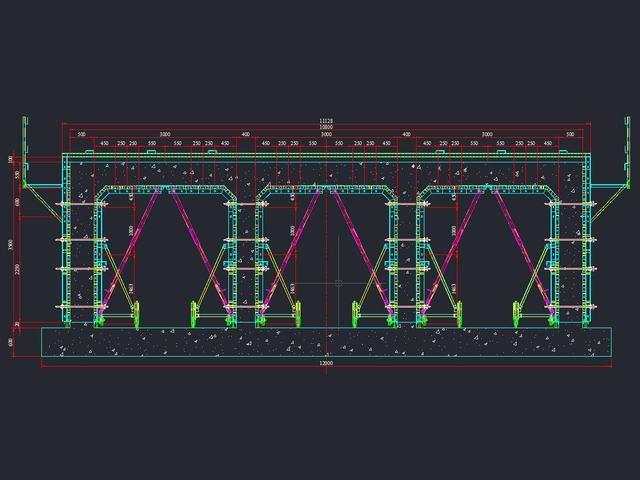Screen dimensions: 640x480
Task: Select the left cantilever platform bracket
Action: point(43,203)
